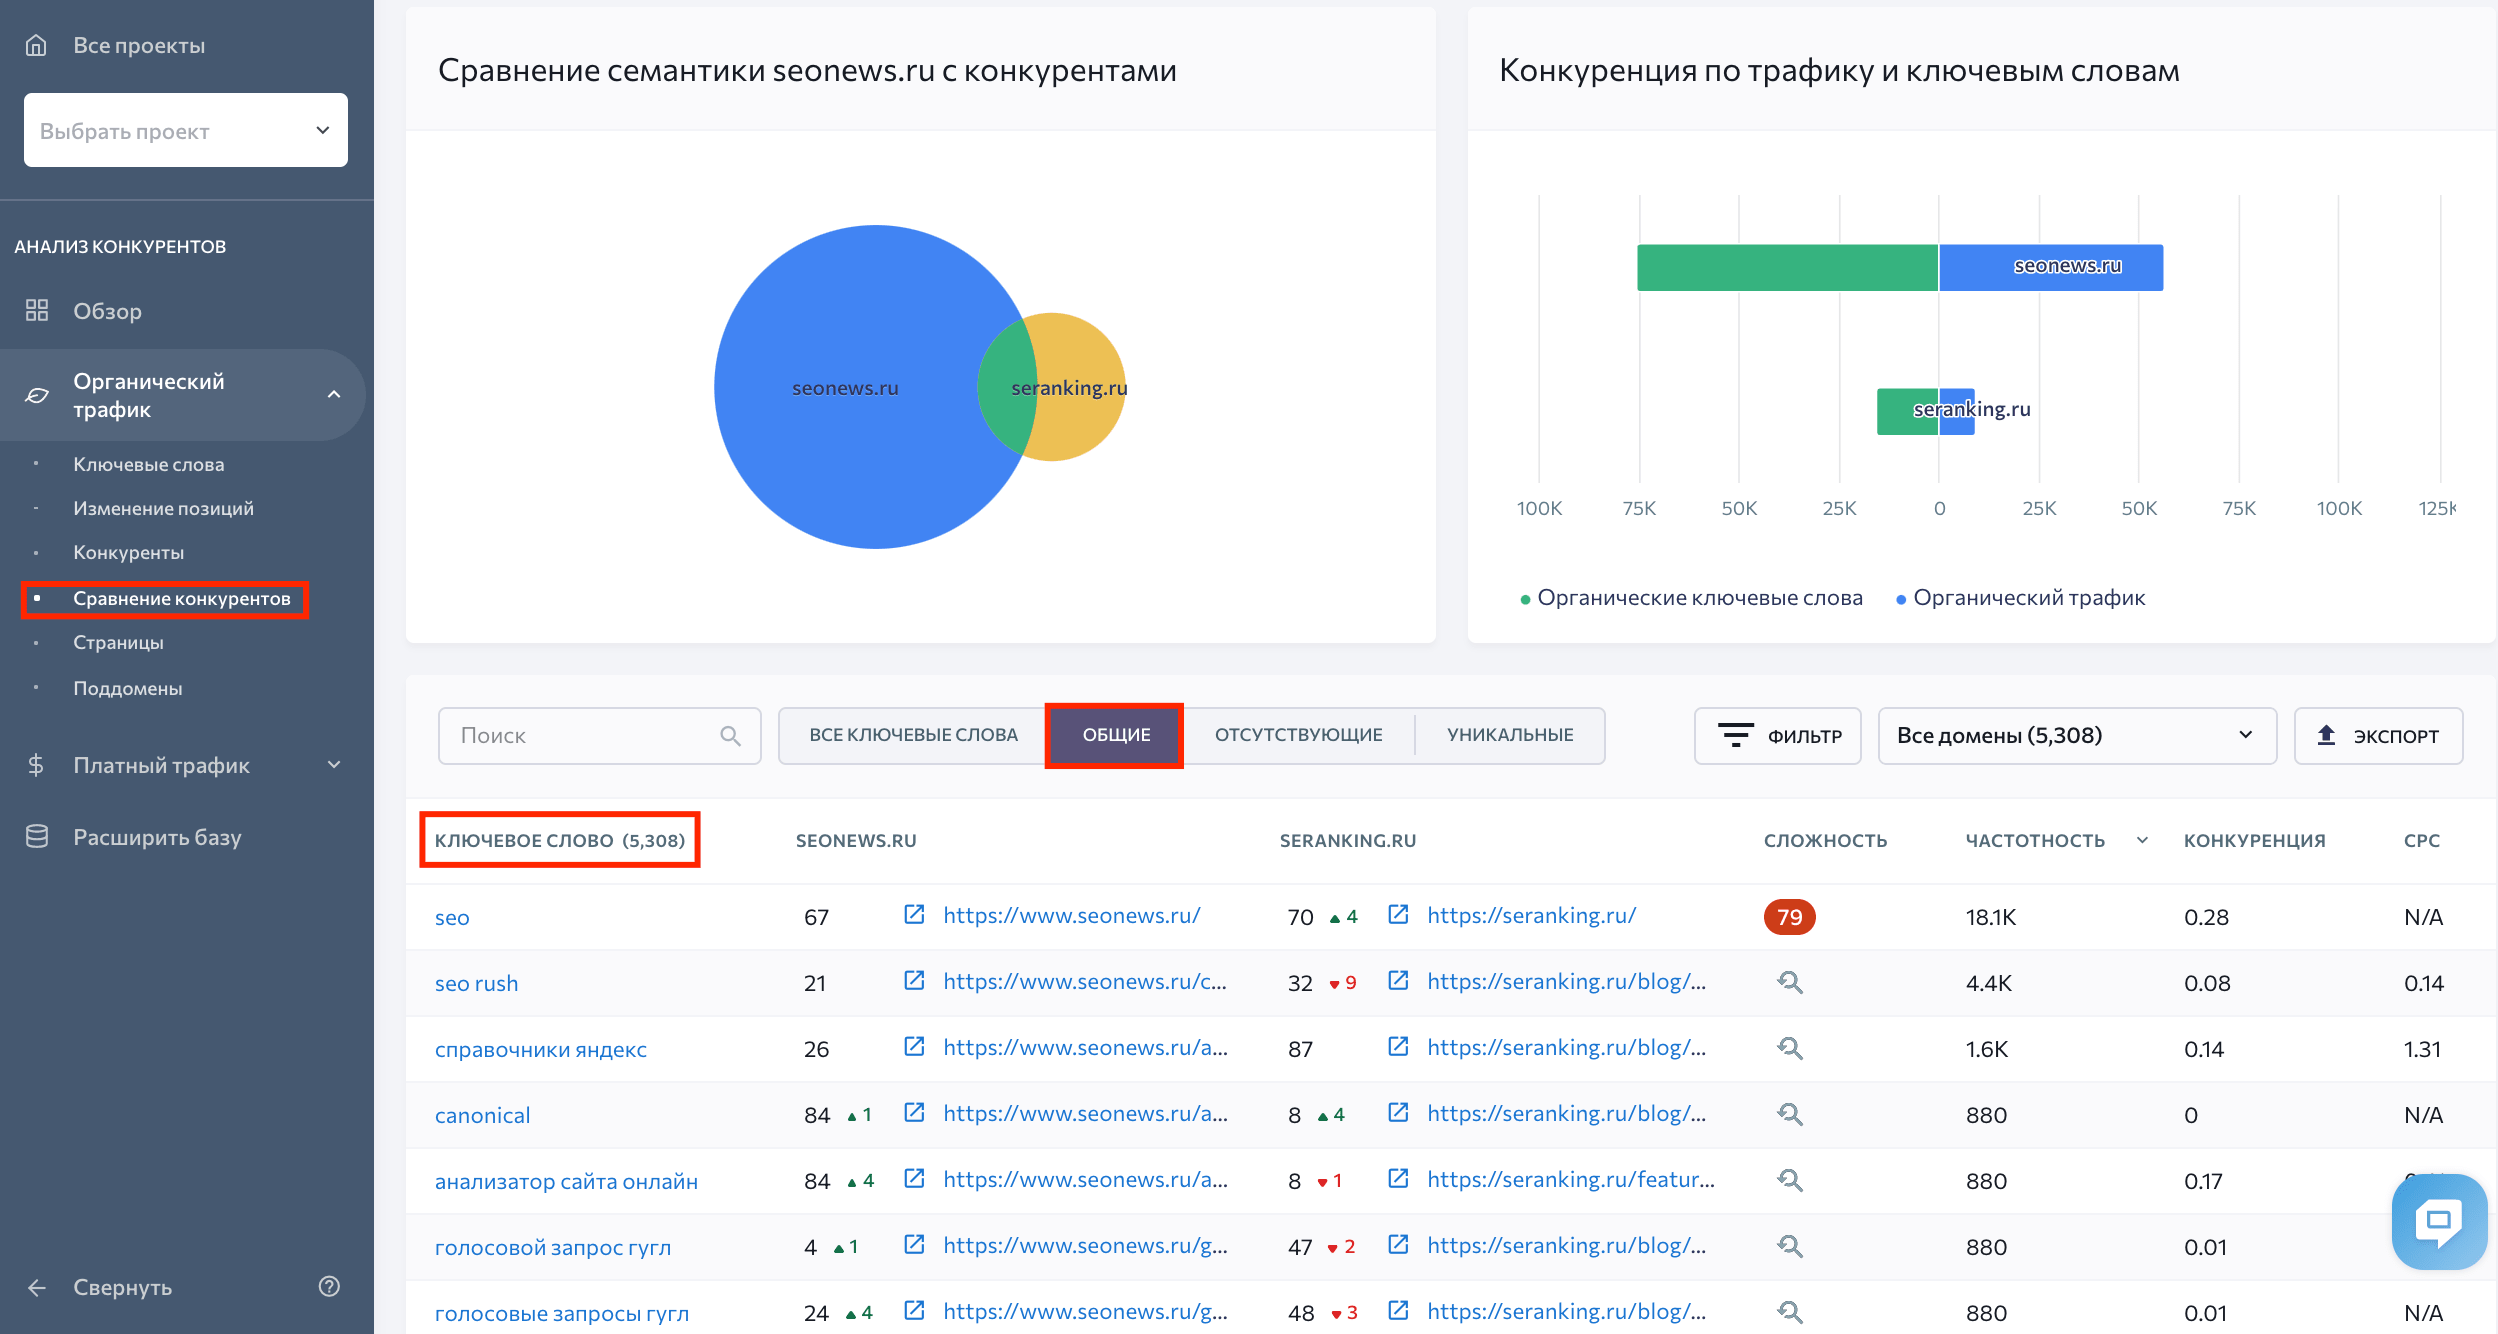Check difficulty magnifier icon for canonical
This screenshot has height=1334, width=2498.
(1790, 1114)
